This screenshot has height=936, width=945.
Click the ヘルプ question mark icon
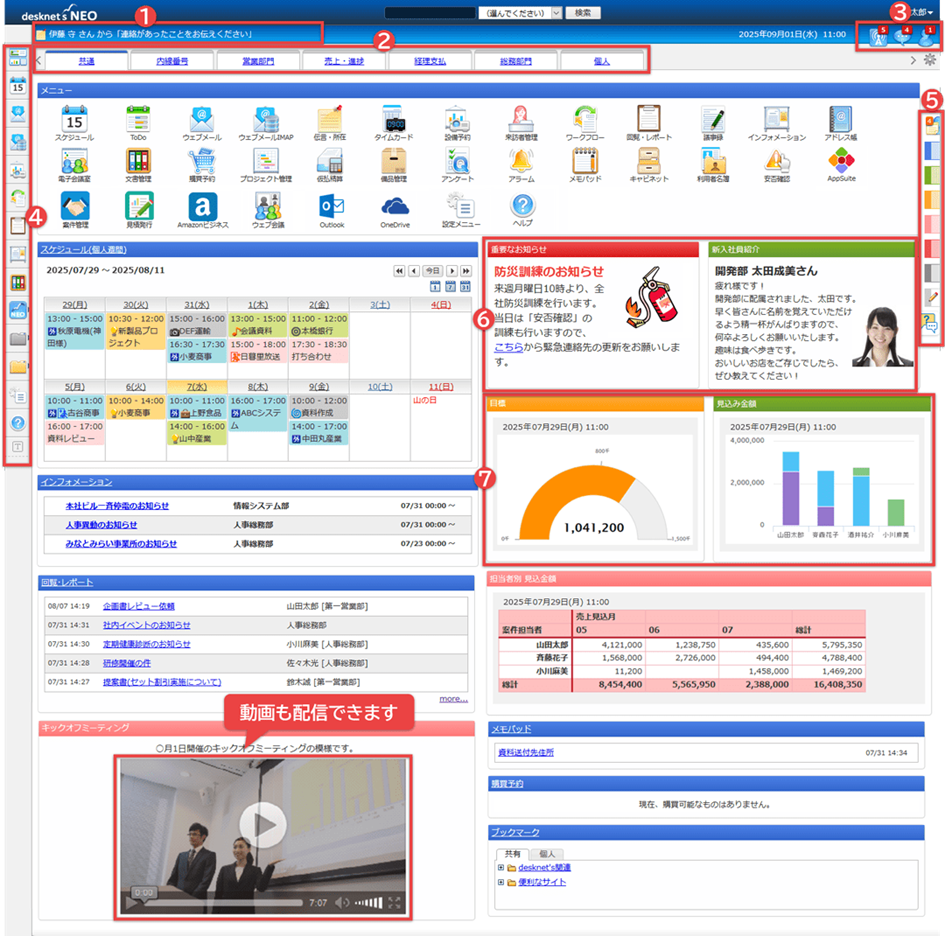[x=522, y=206]
